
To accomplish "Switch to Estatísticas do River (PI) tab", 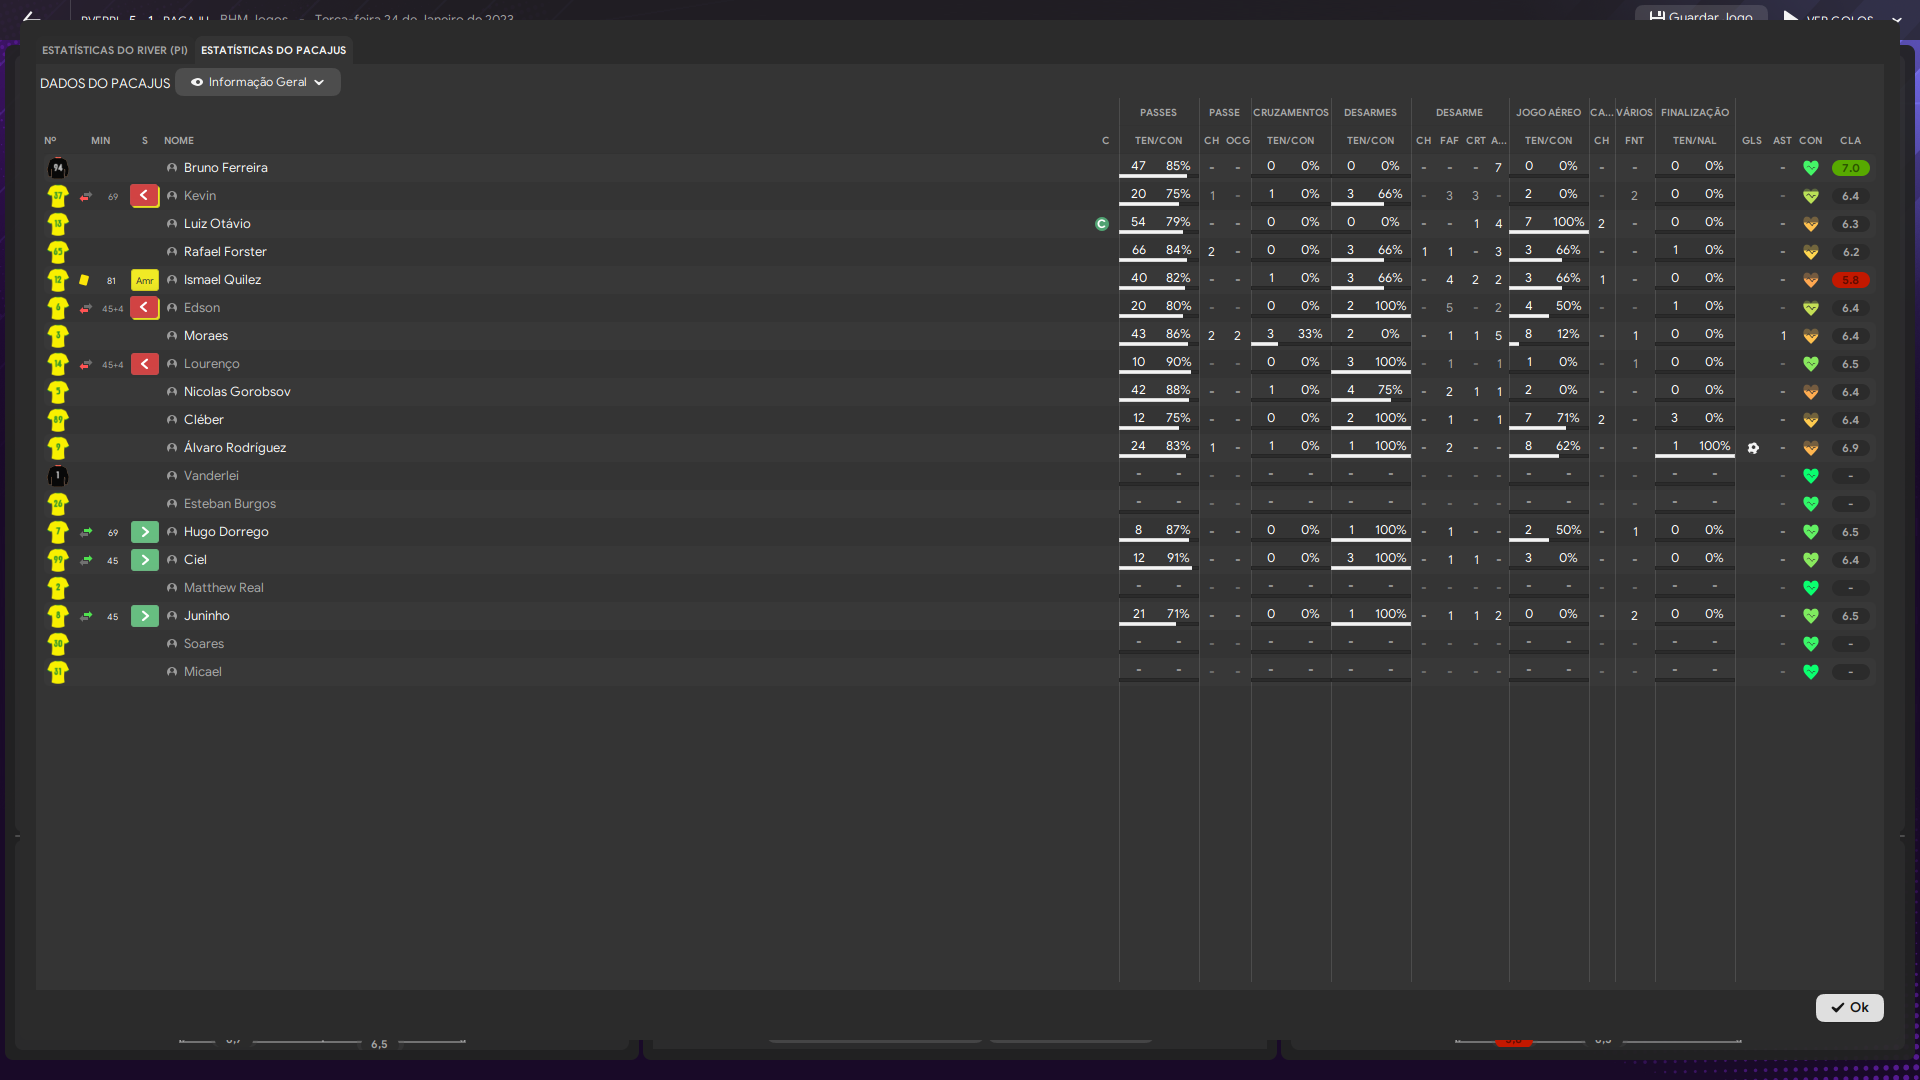I will tap(115, 50).
